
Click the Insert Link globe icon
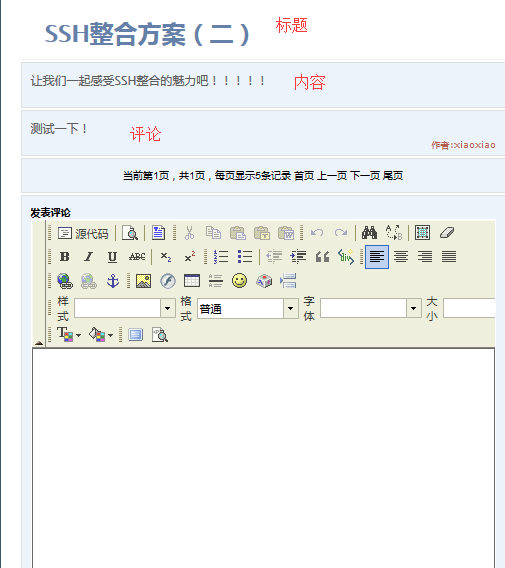tap(65, 281)
